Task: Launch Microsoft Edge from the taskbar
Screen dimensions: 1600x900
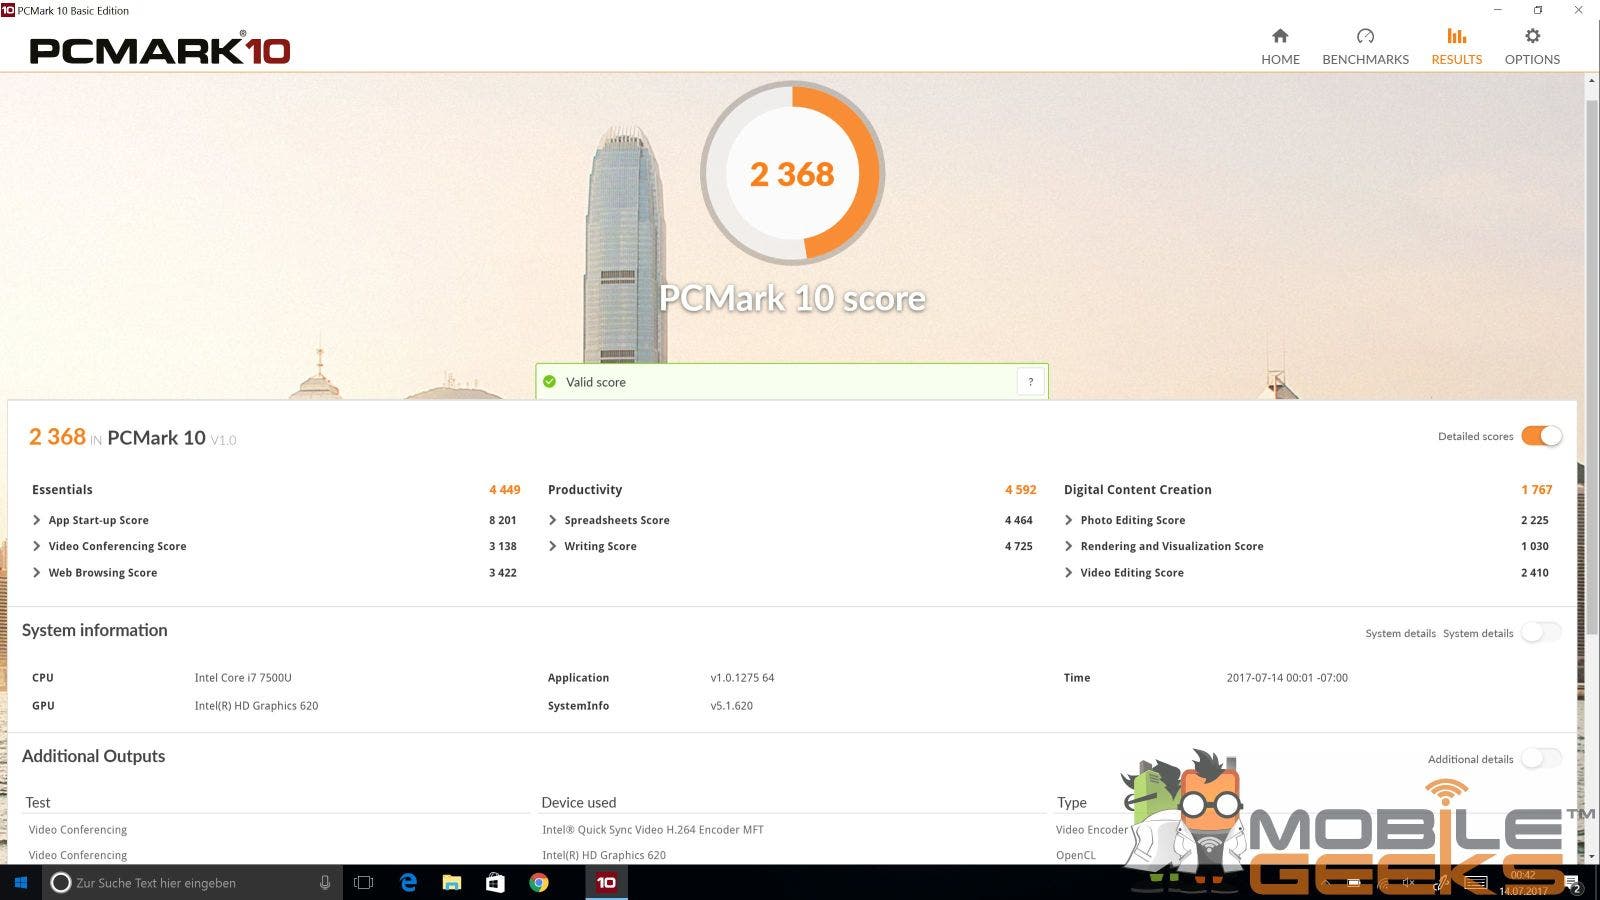Action: click(408, 883)
